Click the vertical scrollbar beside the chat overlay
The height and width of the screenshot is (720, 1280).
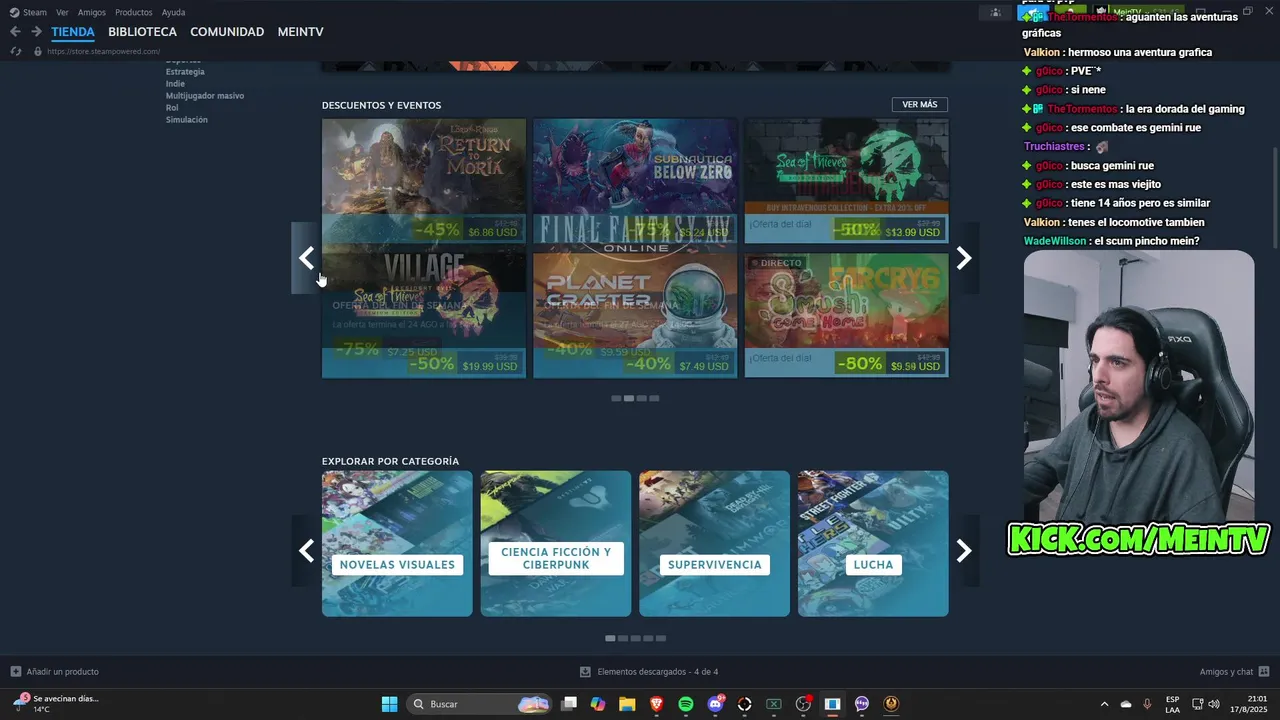tap(1274, 196)
